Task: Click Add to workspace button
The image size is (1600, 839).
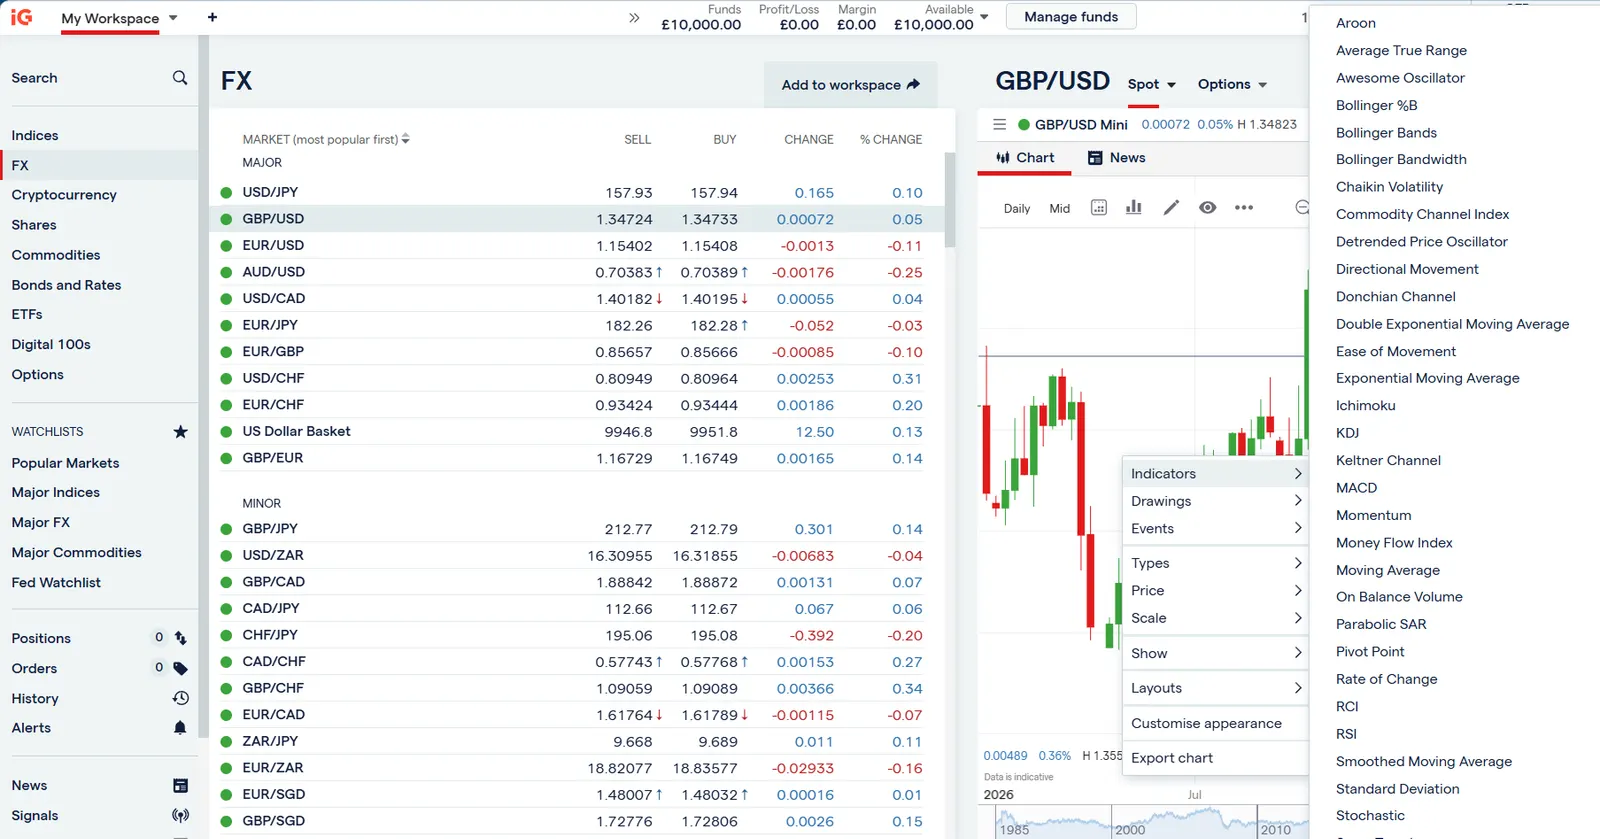Action: pos(851,85)
